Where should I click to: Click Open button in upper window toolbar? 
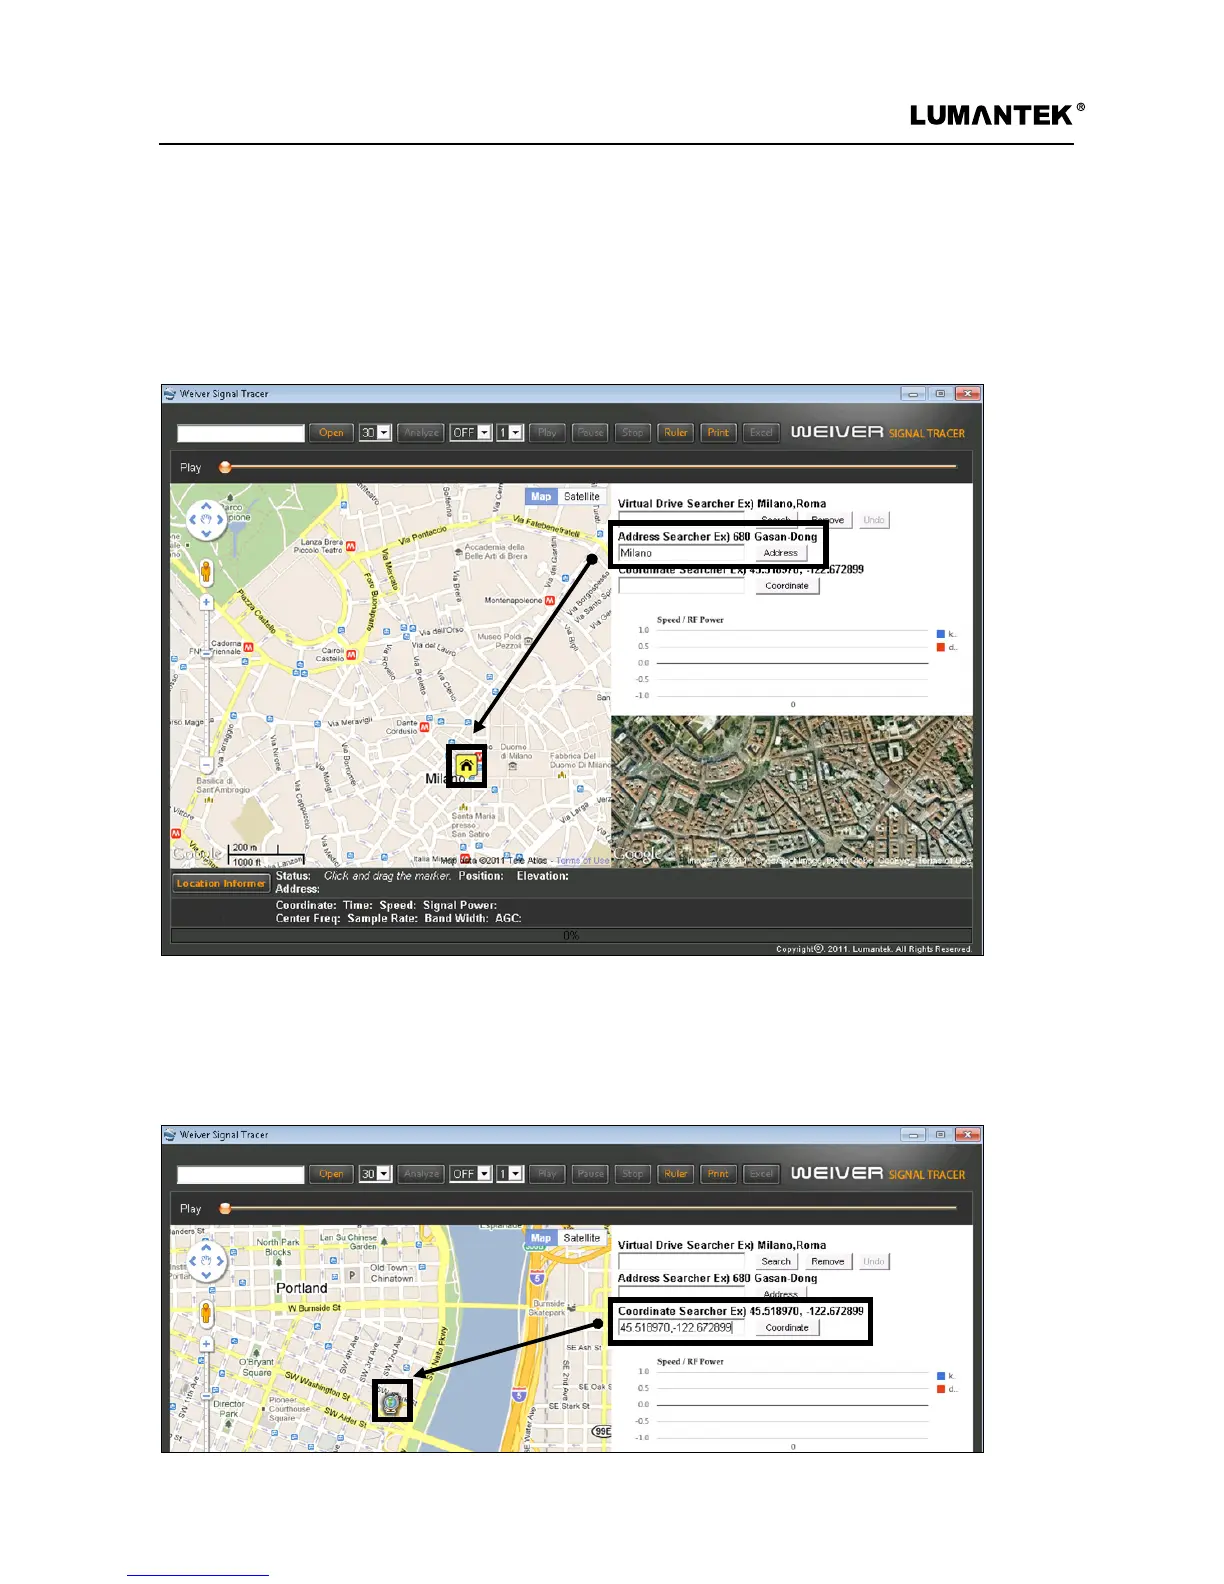[x=331, y=433]
